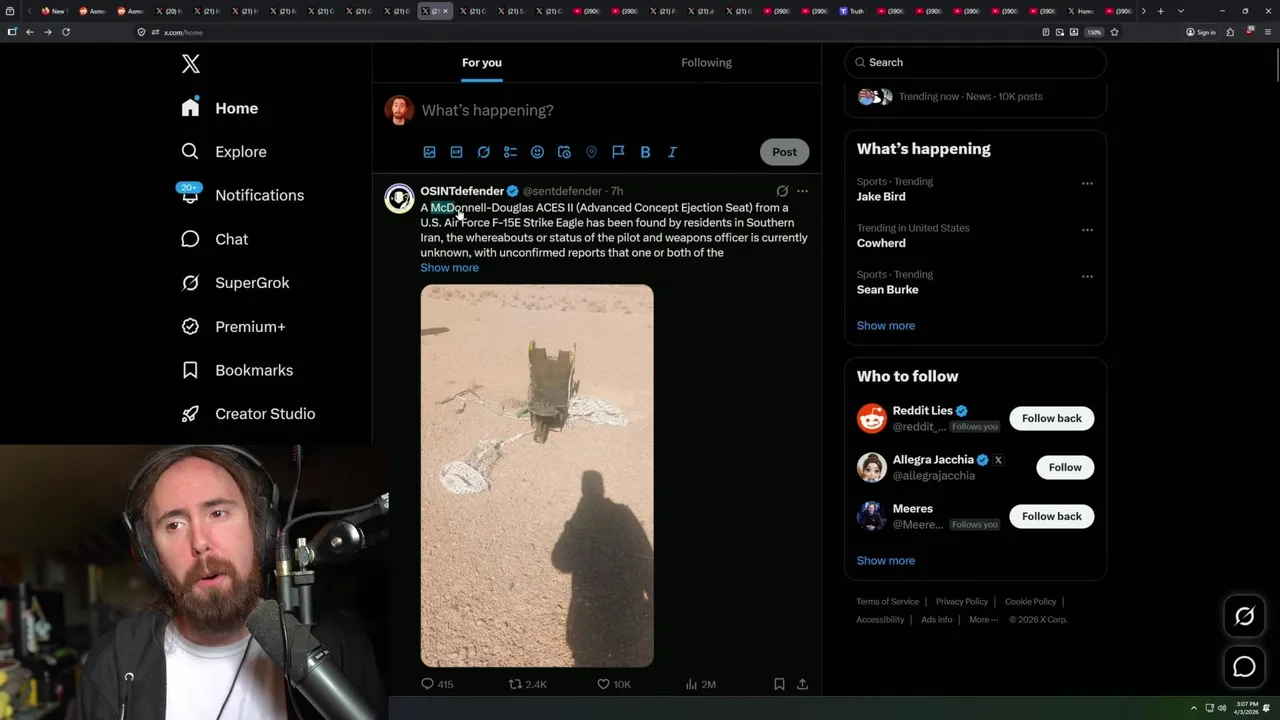Viewport: 1280px width, 720px height.
Task: Bookmark this page with star icon
Action: pos(1114,32)
